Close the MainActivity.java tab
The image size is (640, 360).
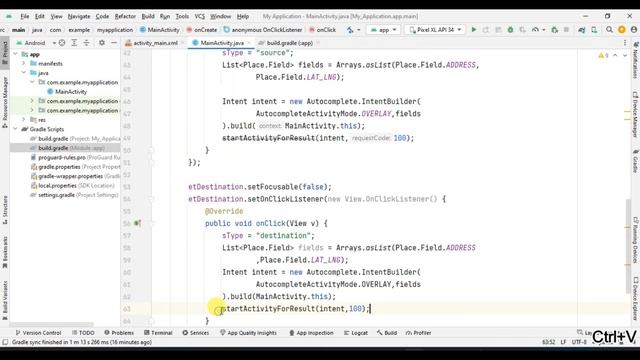(249, 43)
